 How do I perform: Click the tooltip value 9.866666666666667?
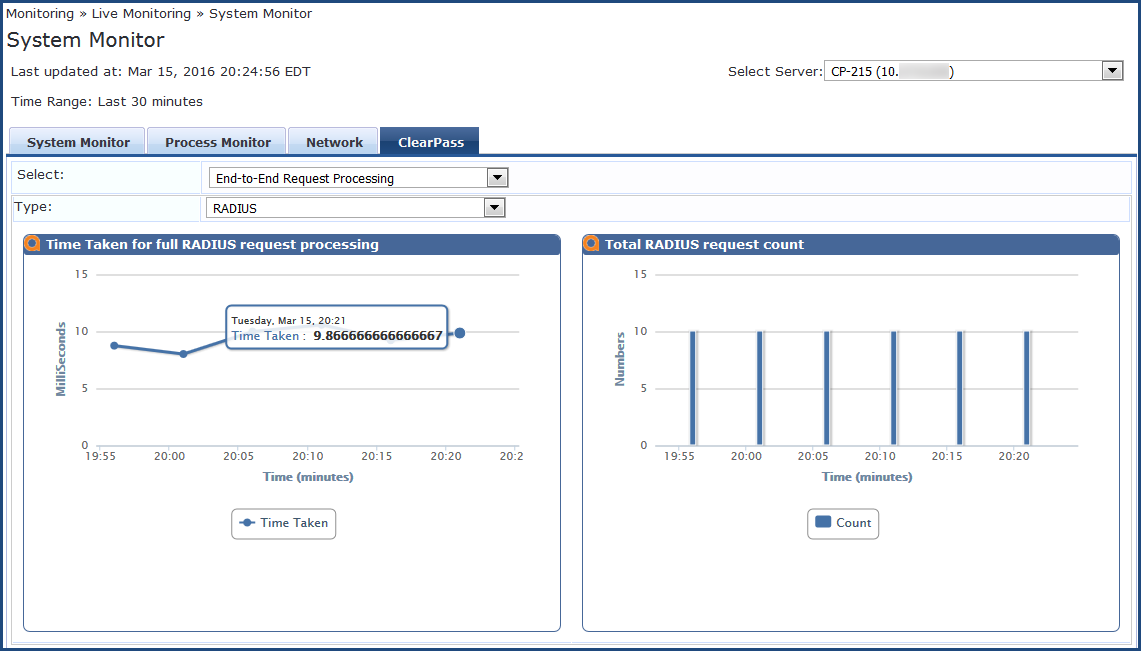click(378, 336)
